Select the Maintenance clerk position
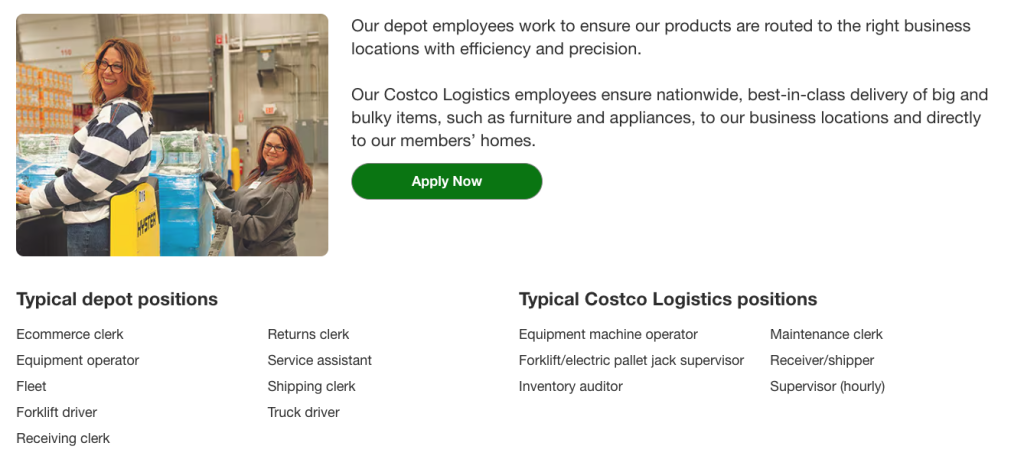 826,334
